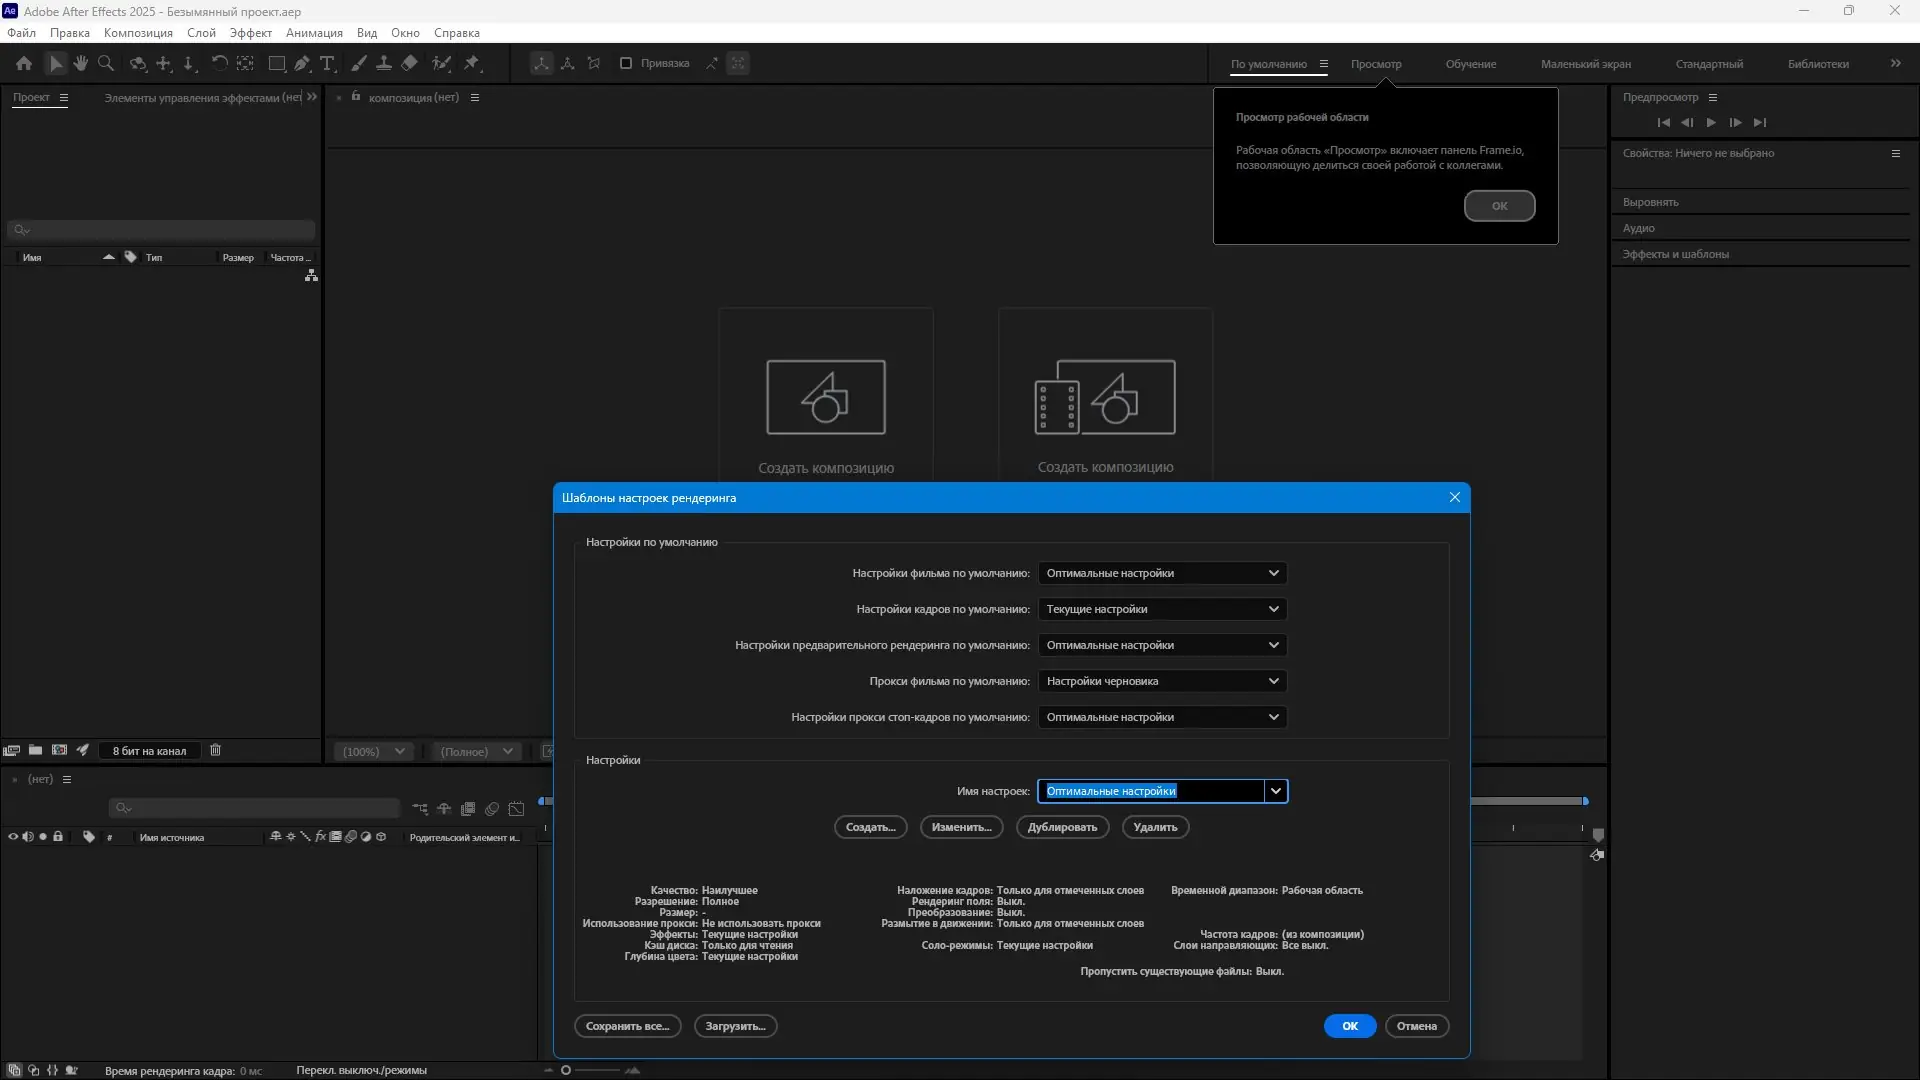Enable the Привязка snapping checkbox
The height and width of the screenshot is (1080, 1920).
tap(626, 63)
